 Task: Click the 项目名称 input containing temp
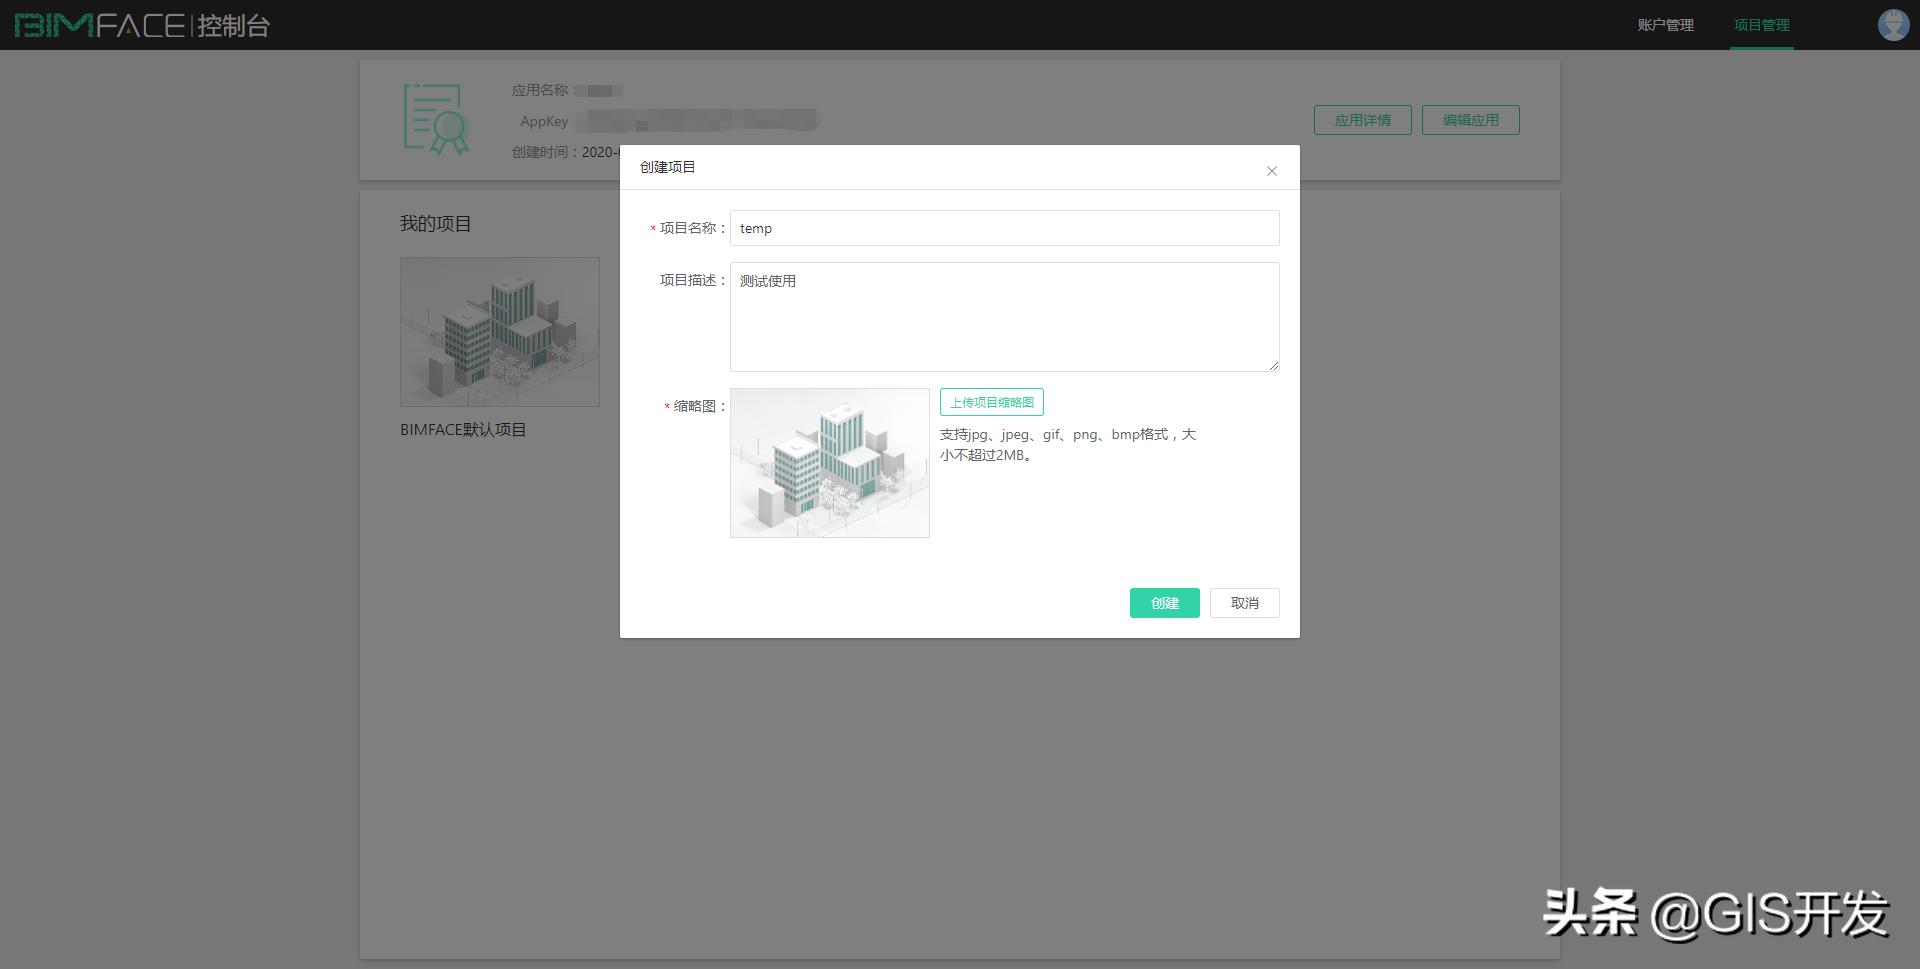coord(1003,227)
